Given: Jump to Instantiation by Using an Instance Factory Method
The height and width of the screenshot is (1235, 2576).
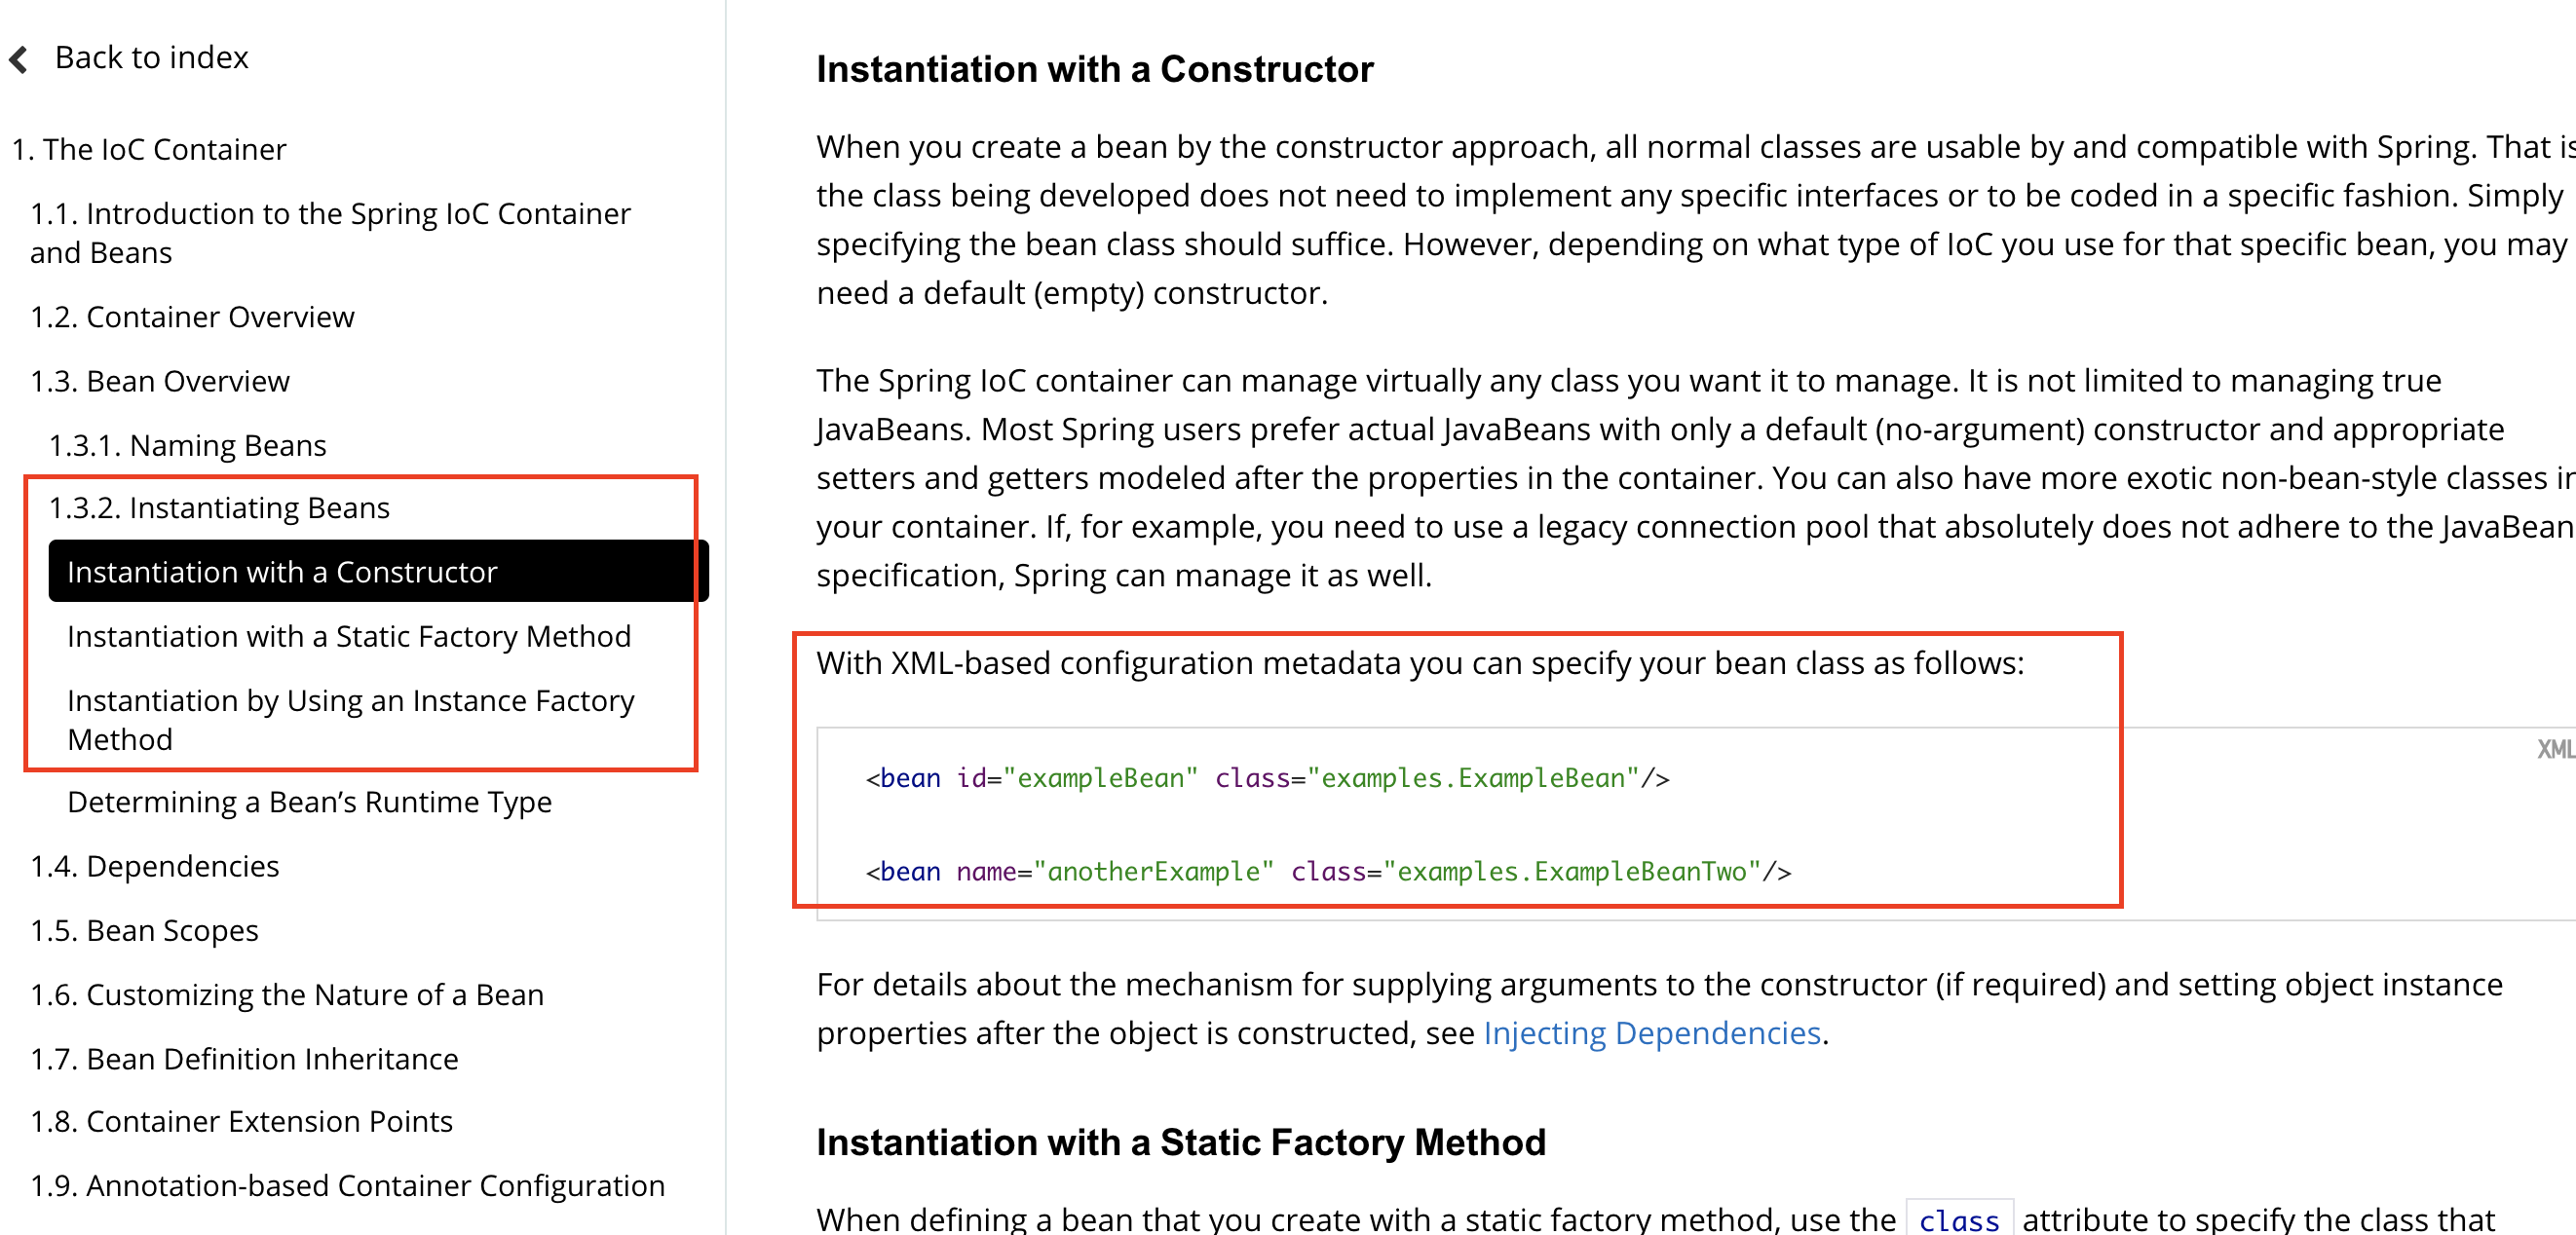Looking at the screenshot, I should point(350,719).
